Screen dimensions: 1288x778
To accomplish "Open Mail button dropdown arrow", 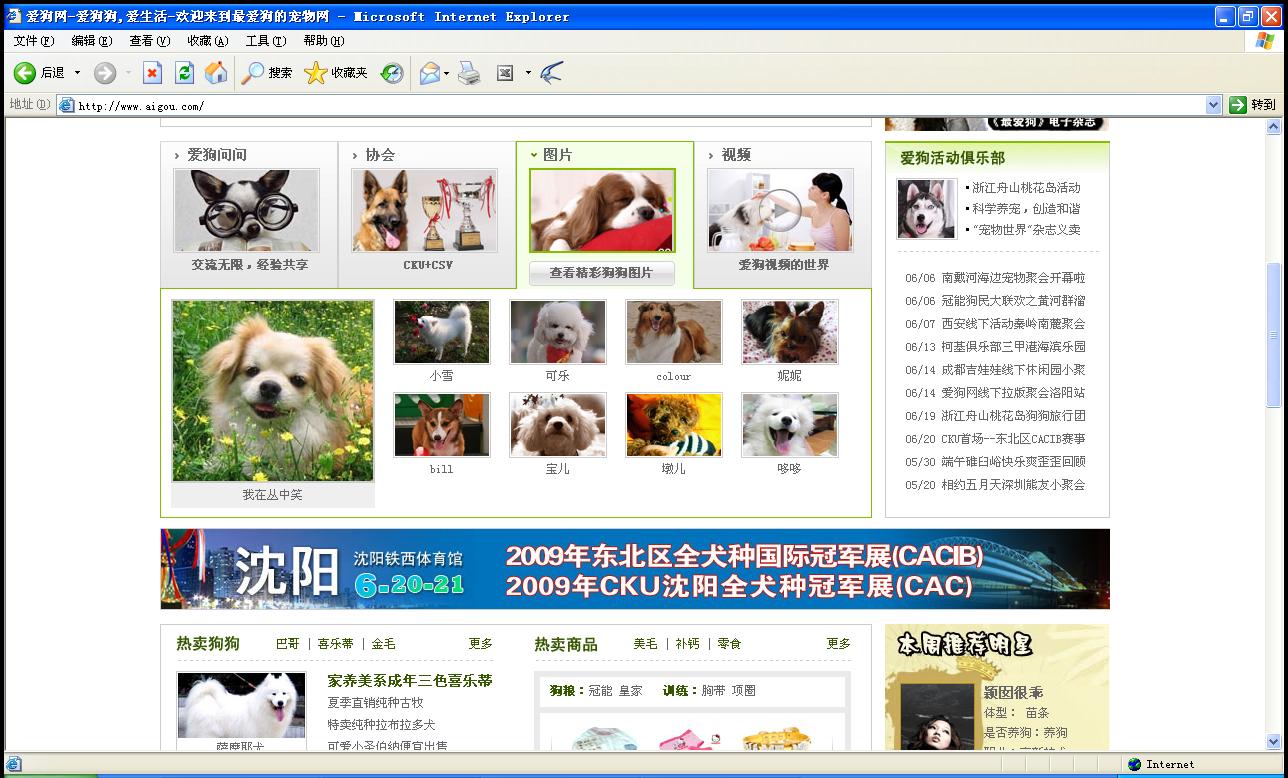I will (446, 72).
